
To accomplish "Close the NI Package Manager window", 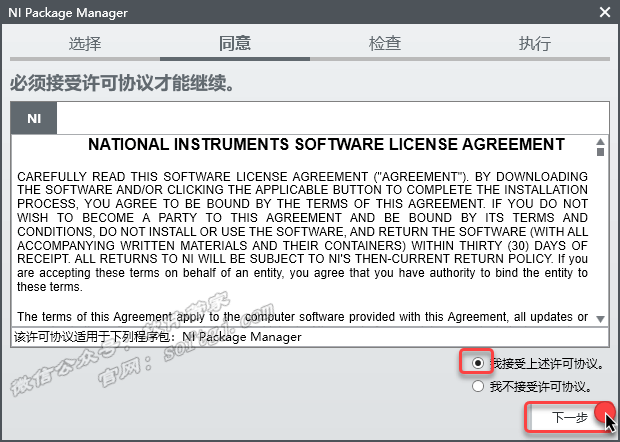I will [x=605, y=12].
